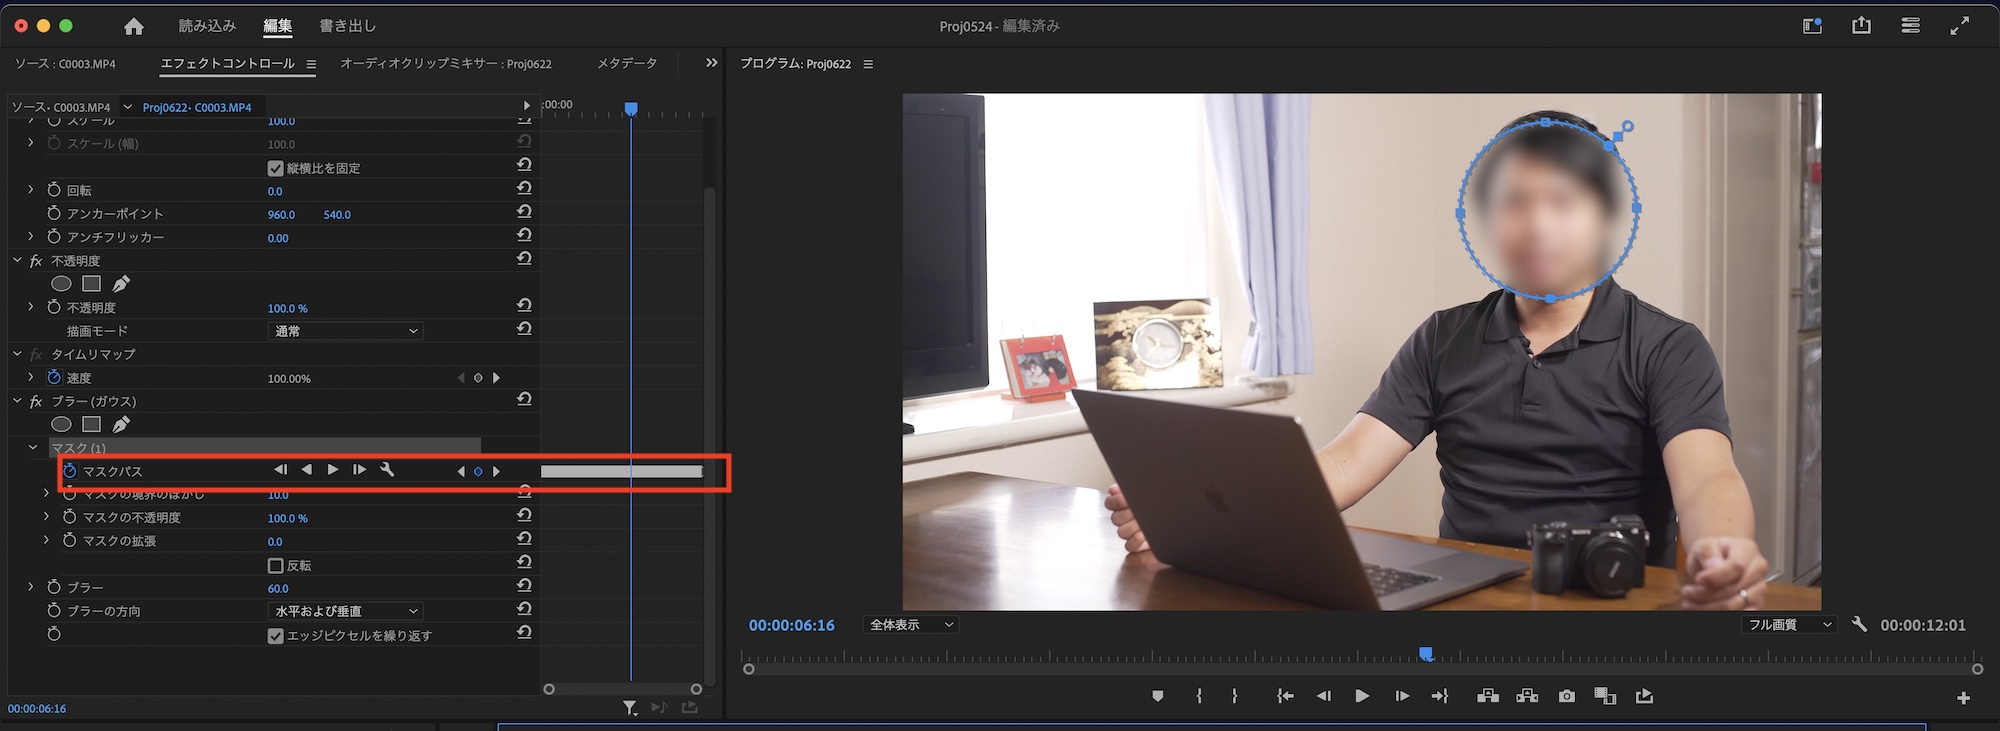This screenshot has height=731, width=2000.
Task: Open the 描画モード dropdown
Action: click(346, 331)
